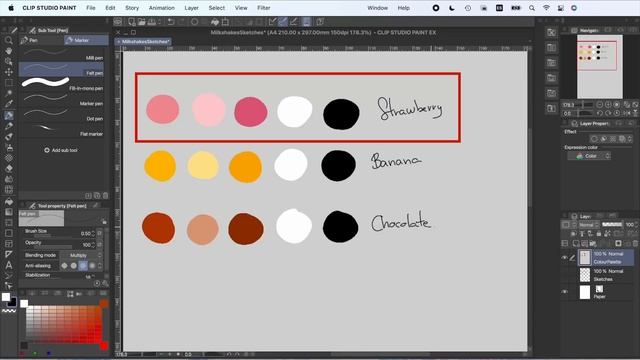Image resolution: width=640 pixels, height=360 pixels.
Task: Open the Expression color dropdown
Action: [x=589, y=156]
